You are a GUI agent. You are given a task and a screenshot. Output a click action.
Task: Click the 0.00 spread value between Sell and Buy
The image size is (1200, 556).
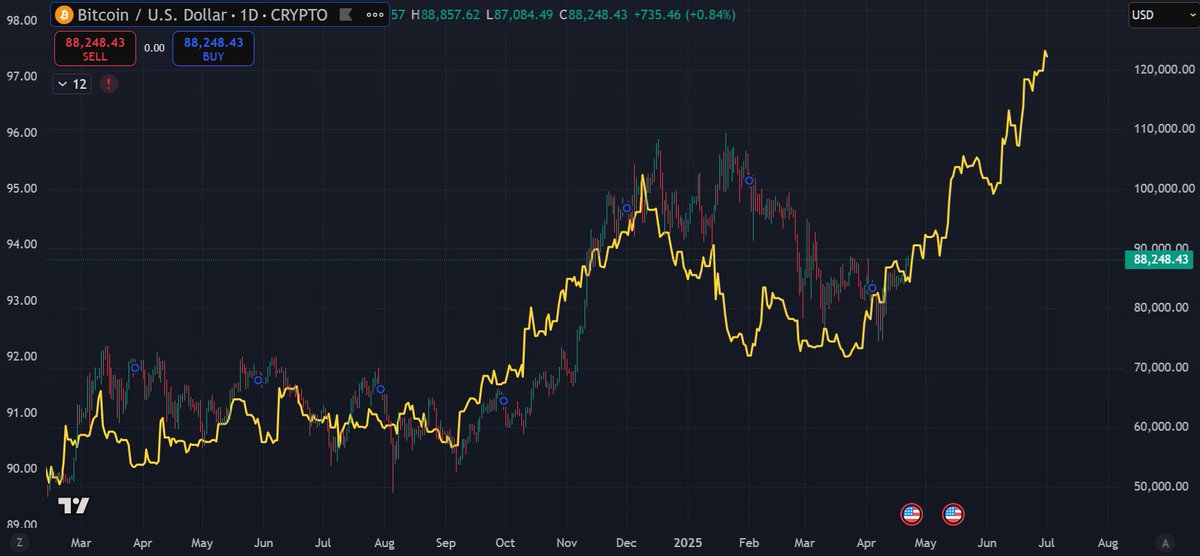click(154, 48)
